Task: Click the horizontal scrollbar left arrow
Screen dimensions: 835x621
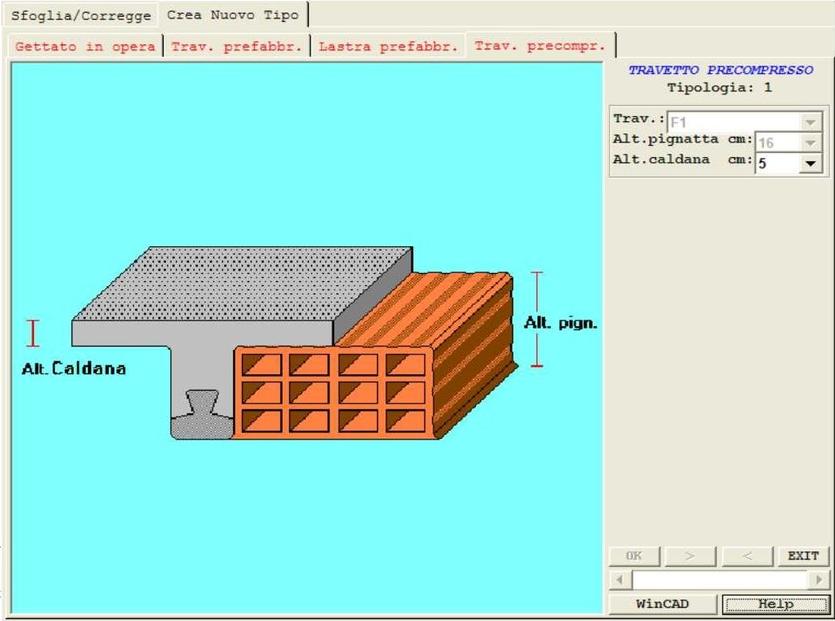Action: tap(619, 580)
